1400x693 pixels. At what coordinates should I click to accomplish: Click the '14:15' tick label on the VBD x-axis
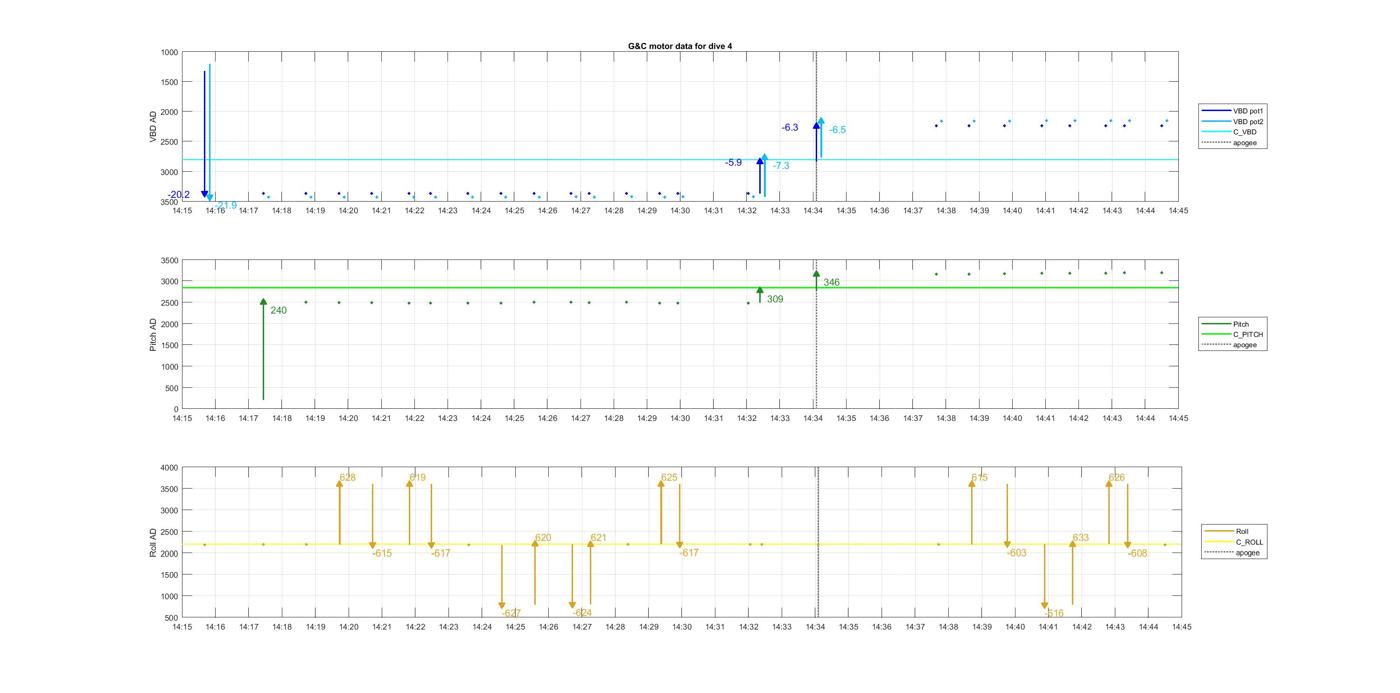[182, 210]
